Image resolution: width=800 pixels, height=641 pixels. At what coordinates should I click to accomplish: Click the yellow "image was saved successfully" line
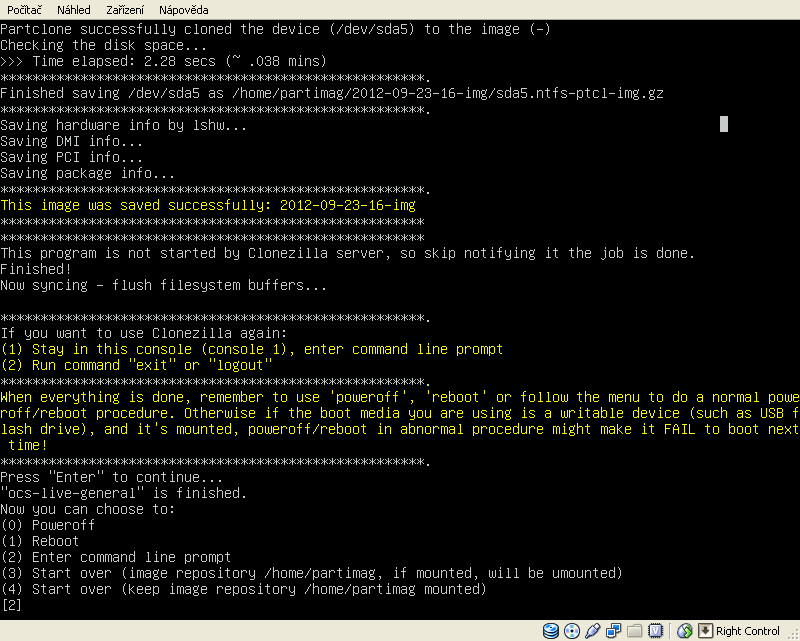click(208, 205)
